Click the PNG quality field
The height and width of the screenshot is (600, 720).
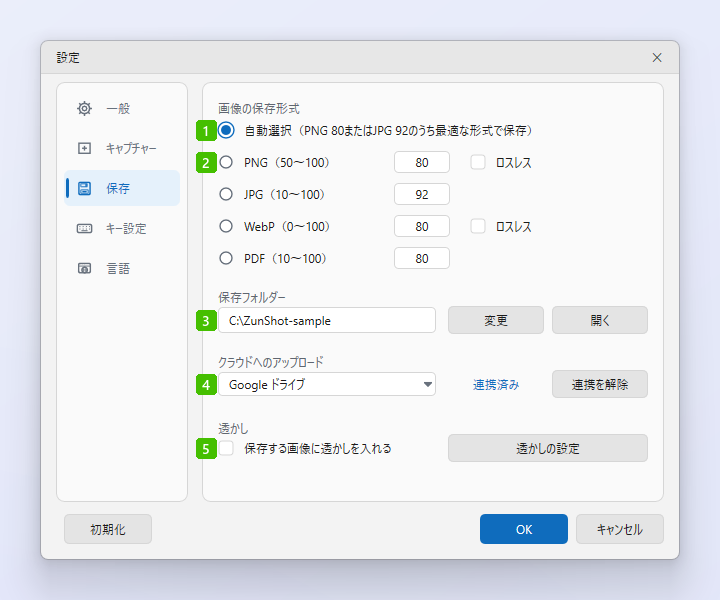click(422, 162)
